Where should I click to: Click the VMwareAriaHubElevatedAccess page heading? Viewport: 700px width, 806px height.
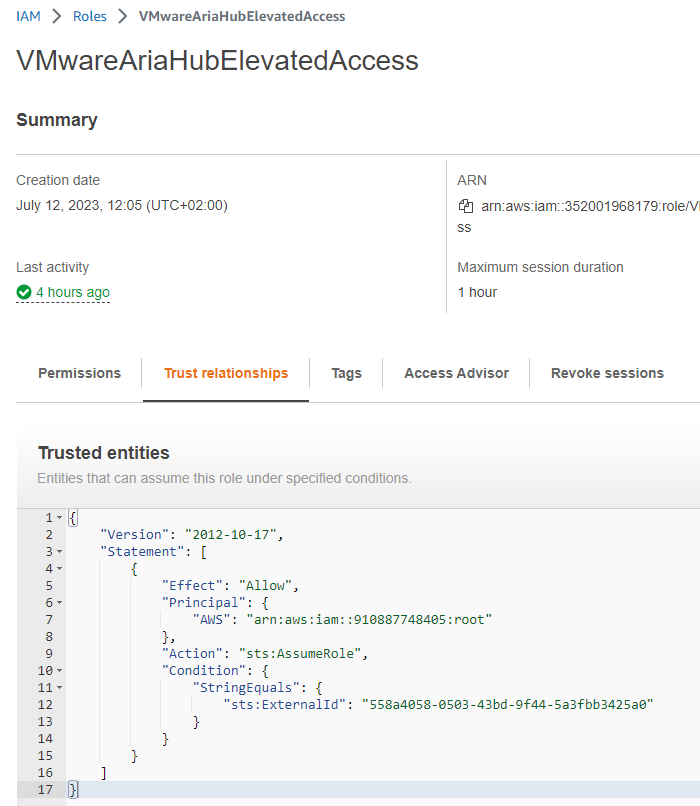pos(217,60)
